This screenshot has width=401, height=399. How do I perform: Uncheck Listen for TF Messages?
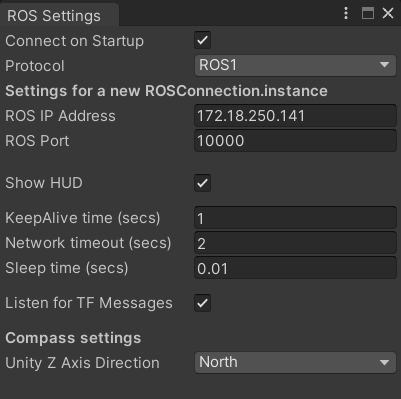[203, 303]
